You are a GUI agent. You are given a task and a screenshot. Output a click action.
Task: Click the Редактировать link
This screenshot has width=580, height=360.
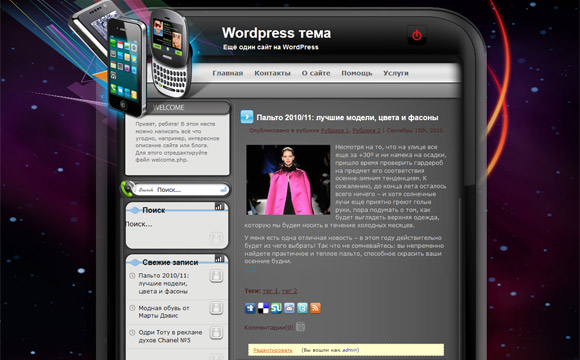[x=273, y=350]
